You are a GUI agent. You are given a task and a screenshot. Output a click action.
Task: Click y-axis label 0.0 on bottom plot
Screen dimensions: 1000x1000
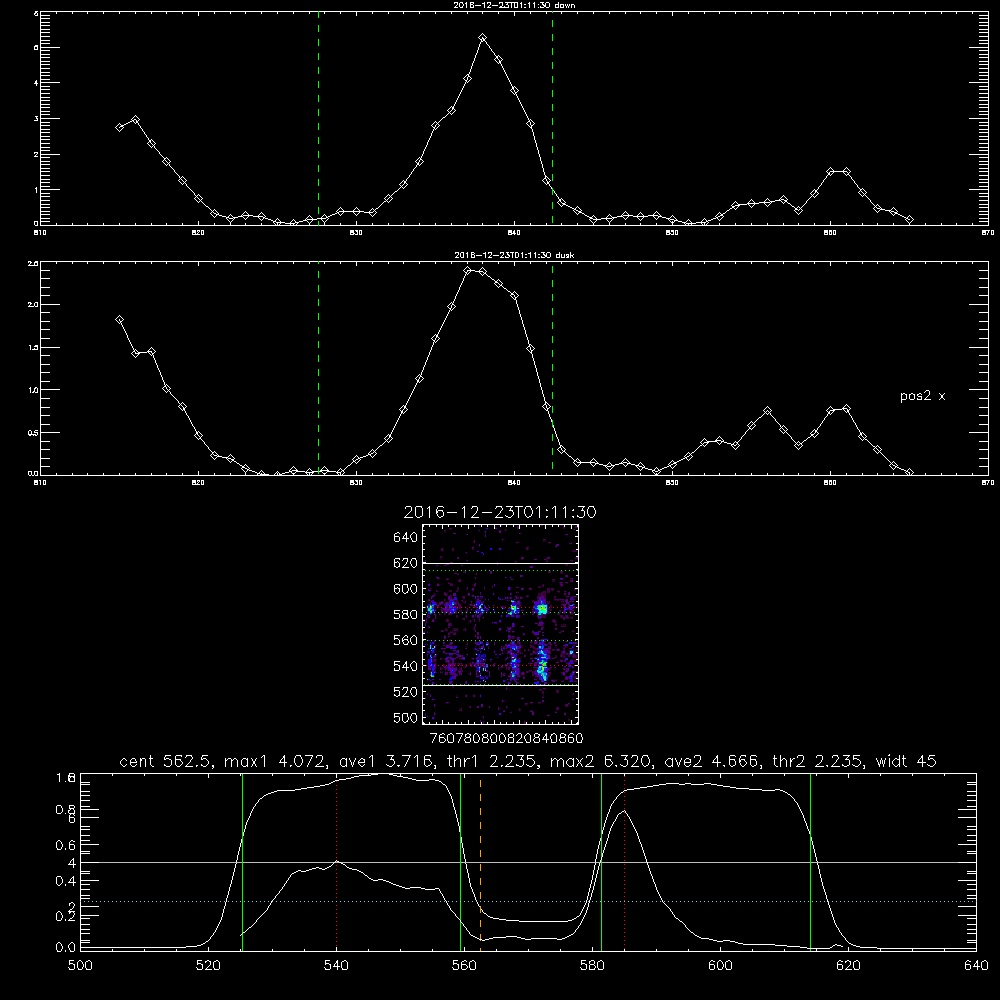pyautogui.click(x=66, y=948)
